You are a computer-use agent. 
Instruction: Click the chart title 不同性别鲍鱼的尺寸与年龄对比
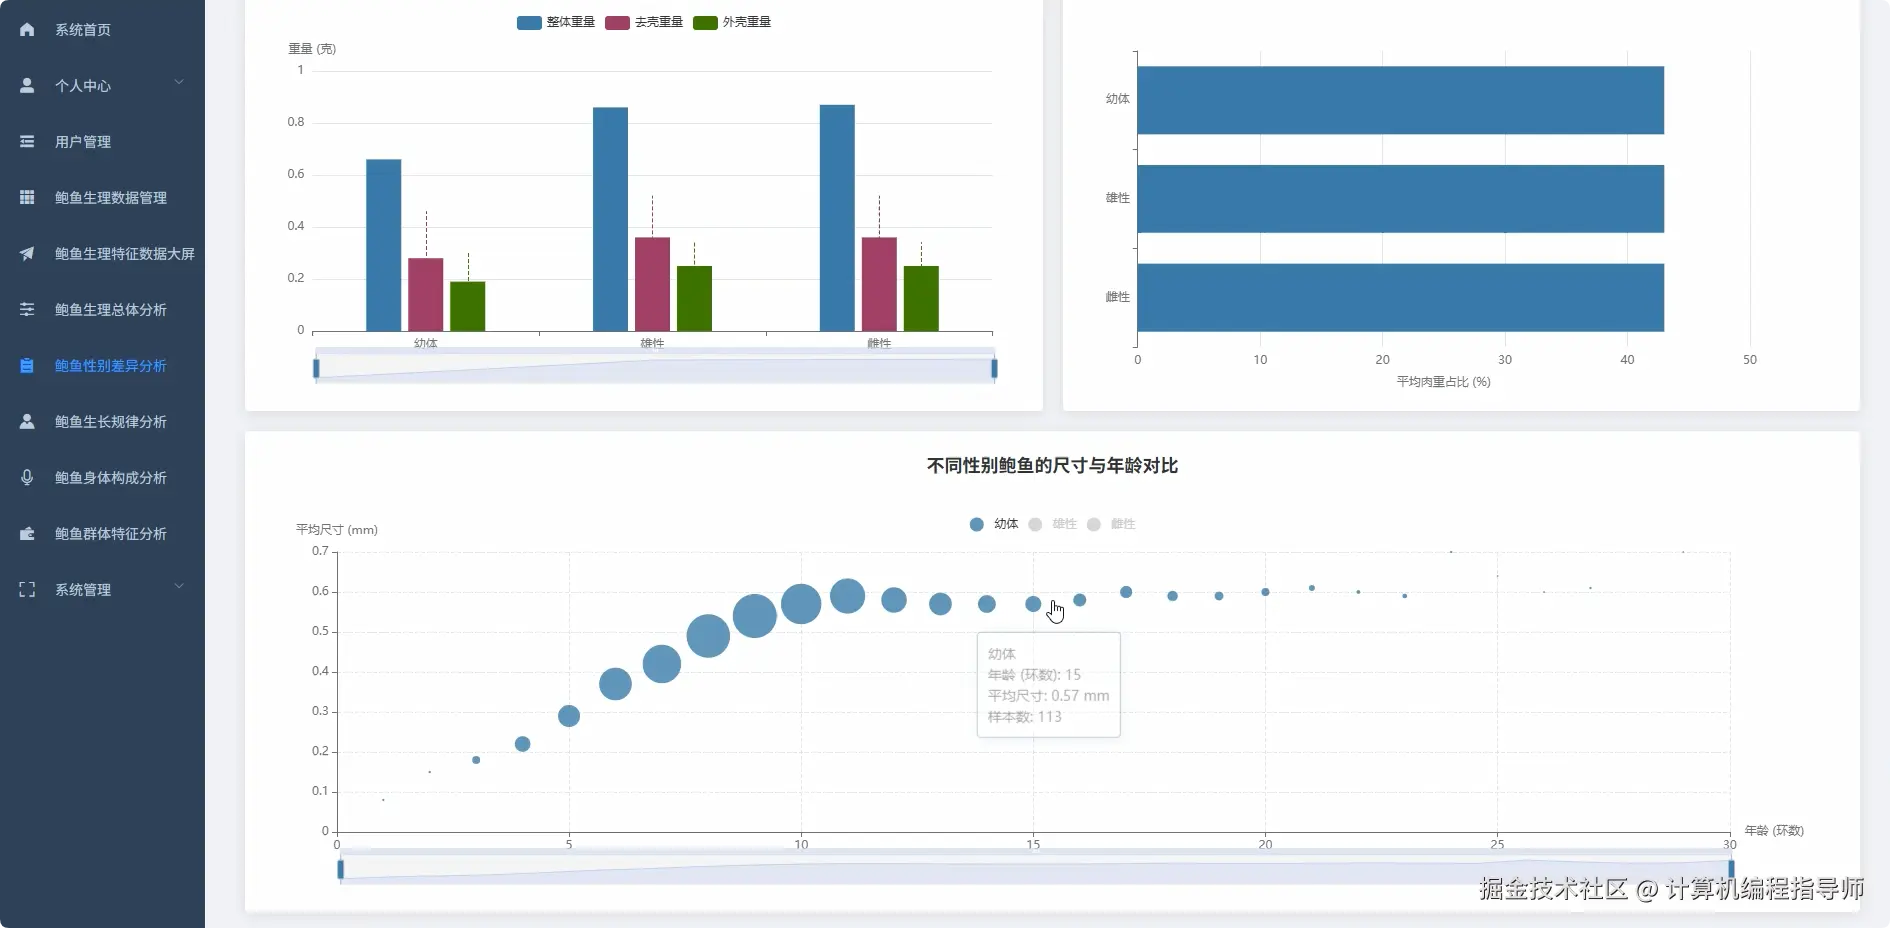click(1052, 466)
